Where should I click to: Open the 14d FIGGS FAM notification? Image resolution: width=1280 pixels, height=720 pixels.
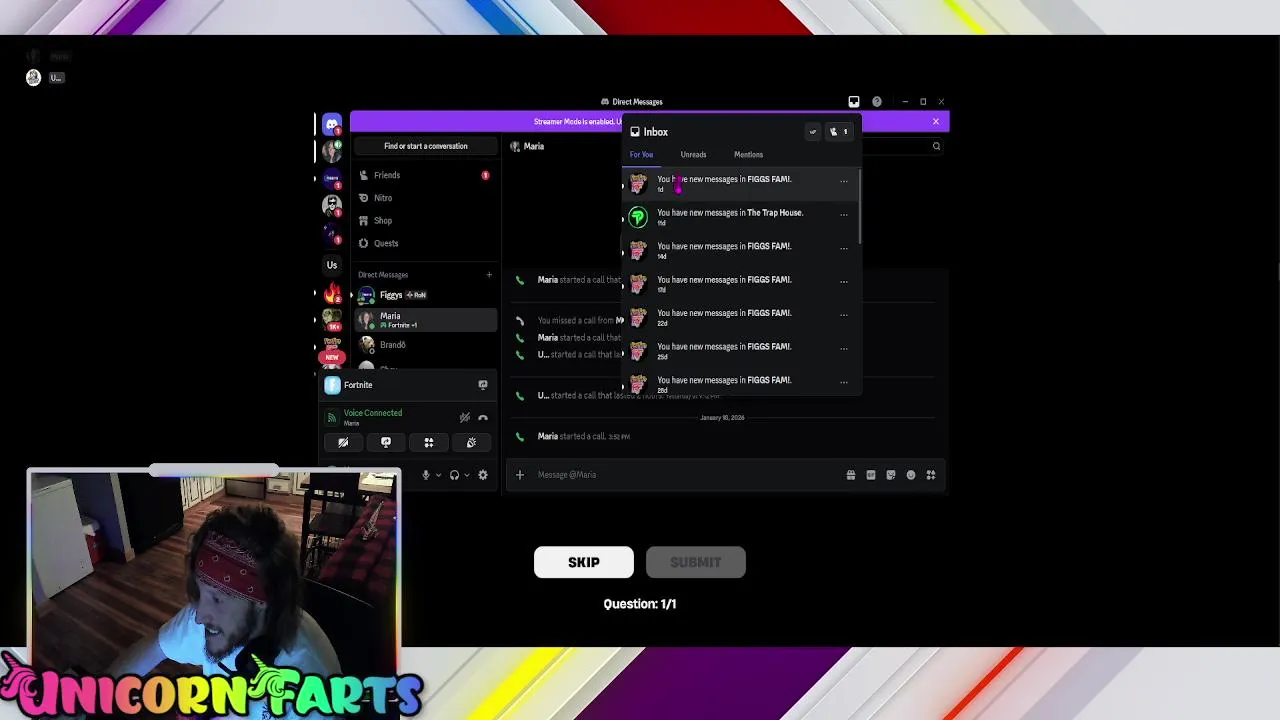pos(738,250)
